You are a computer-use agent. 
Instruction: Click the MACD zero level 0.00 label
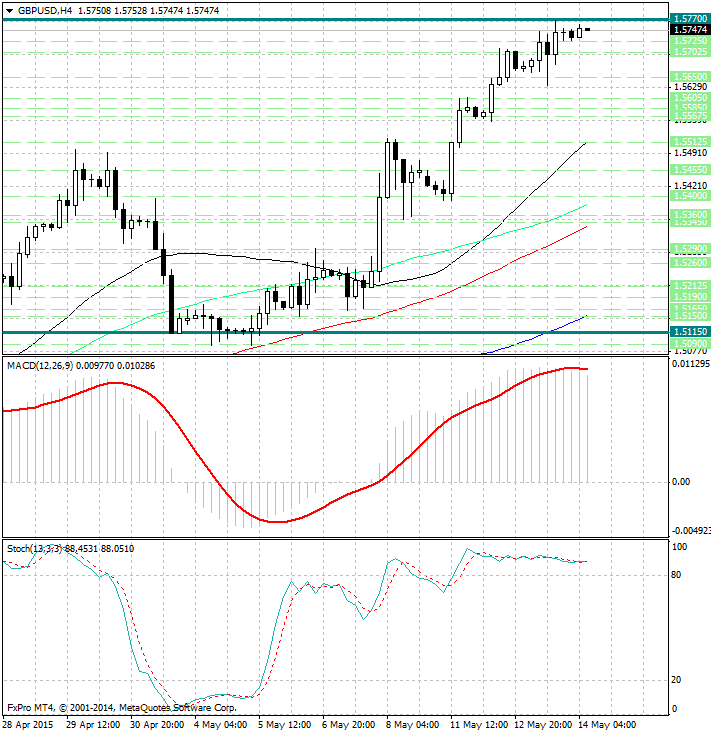click(681, 481)
